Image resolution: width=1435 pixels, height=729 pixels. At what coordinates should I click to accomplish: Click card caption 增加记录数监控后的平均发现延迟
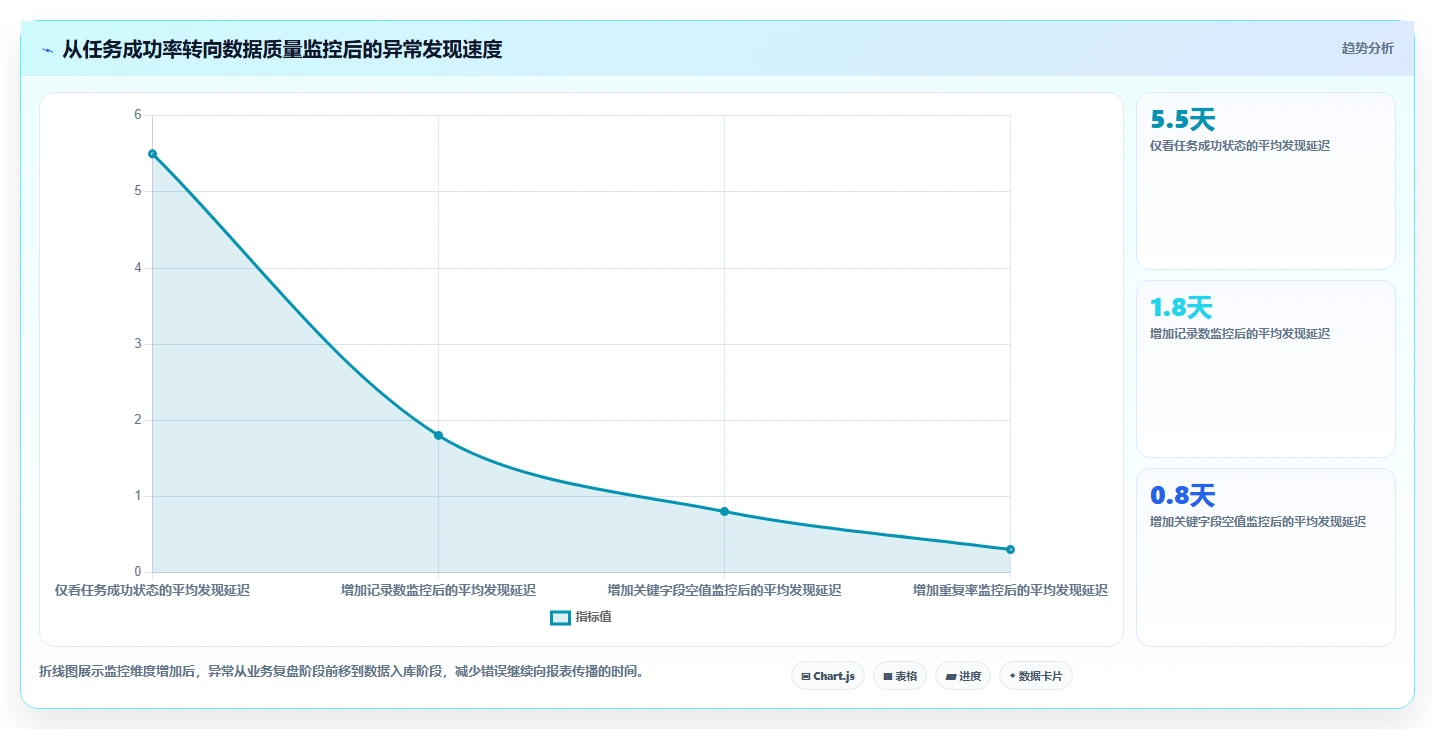[x=1240, y=334]
